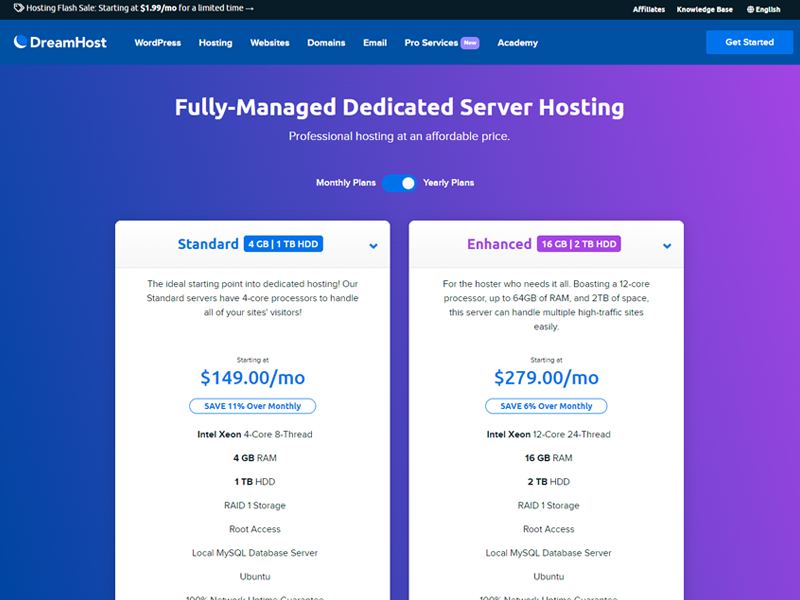The width and height of the screenshot is (800, 600).
Task: Click the 4 GB RAM feature
Action: click(255, 458)
